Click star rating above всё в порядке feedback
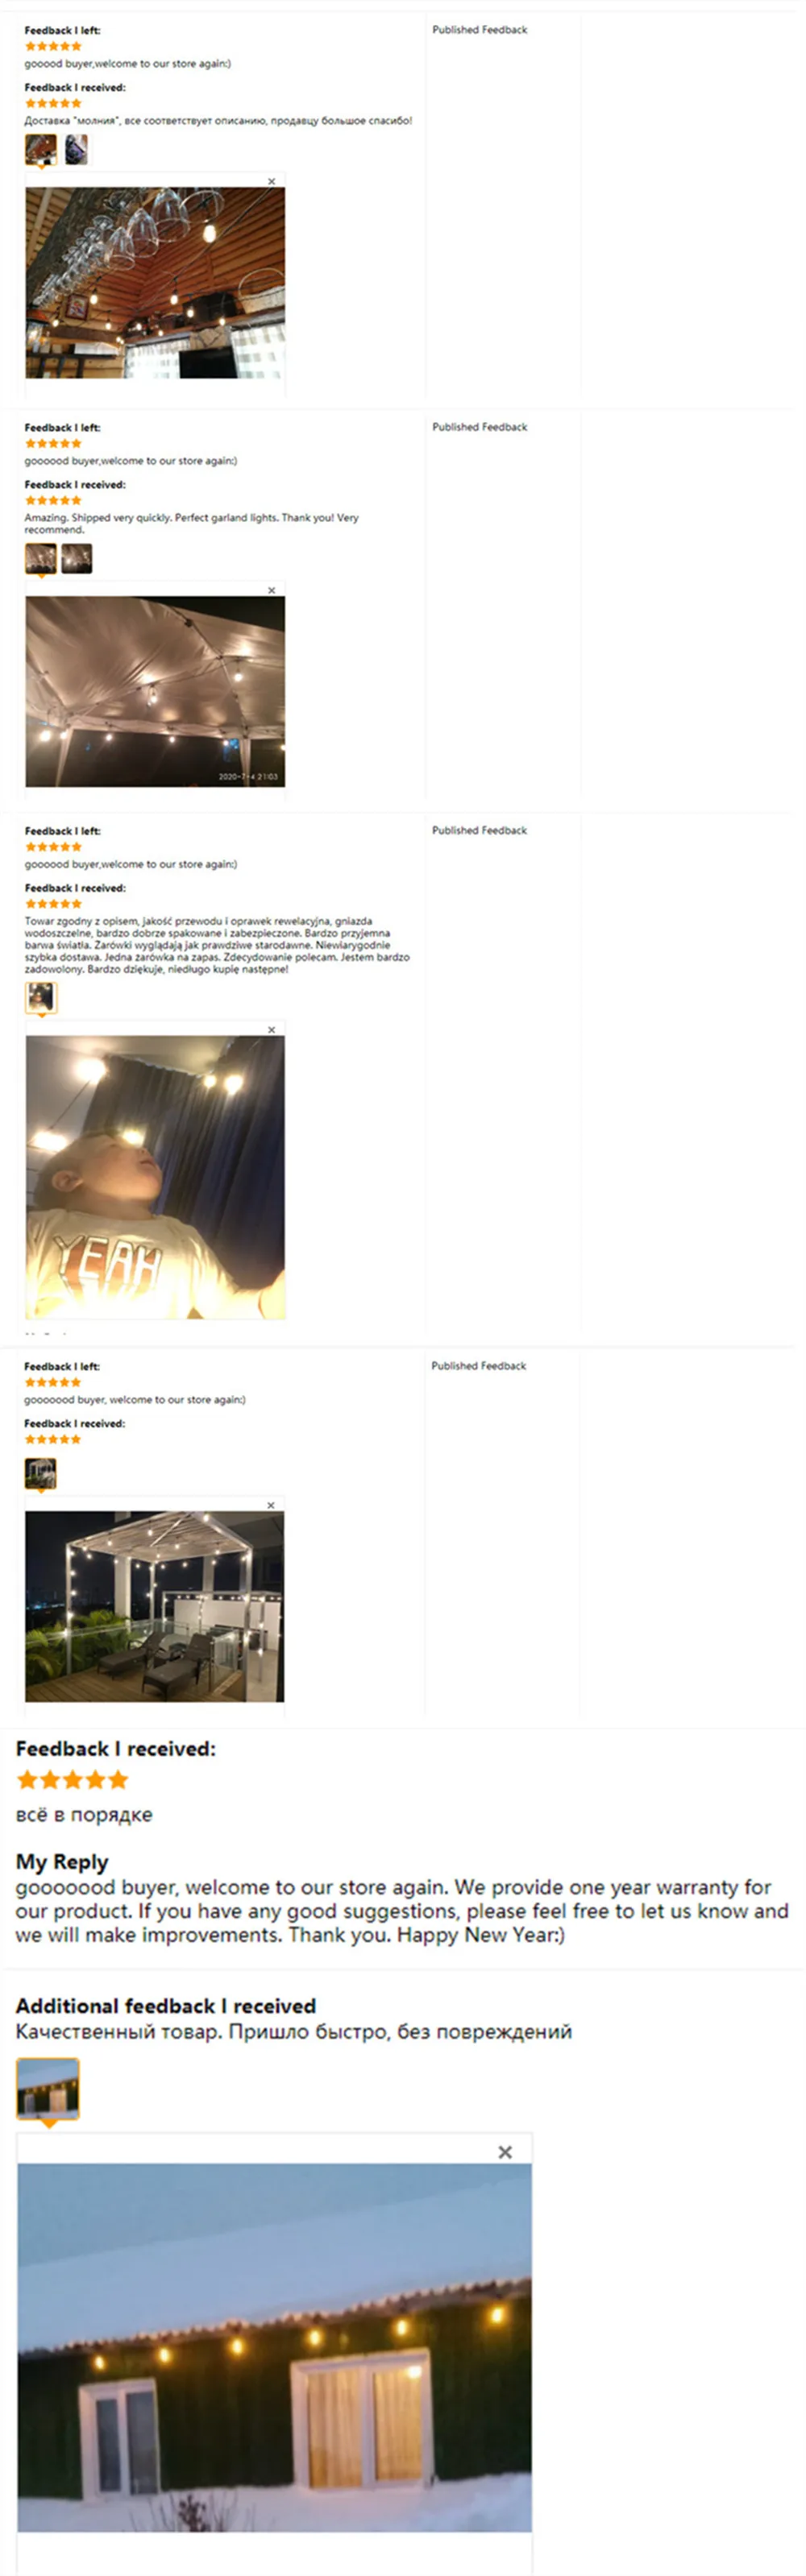Image resolution: width=806 pixels, height=2576 pixels. click(73, 1779)
